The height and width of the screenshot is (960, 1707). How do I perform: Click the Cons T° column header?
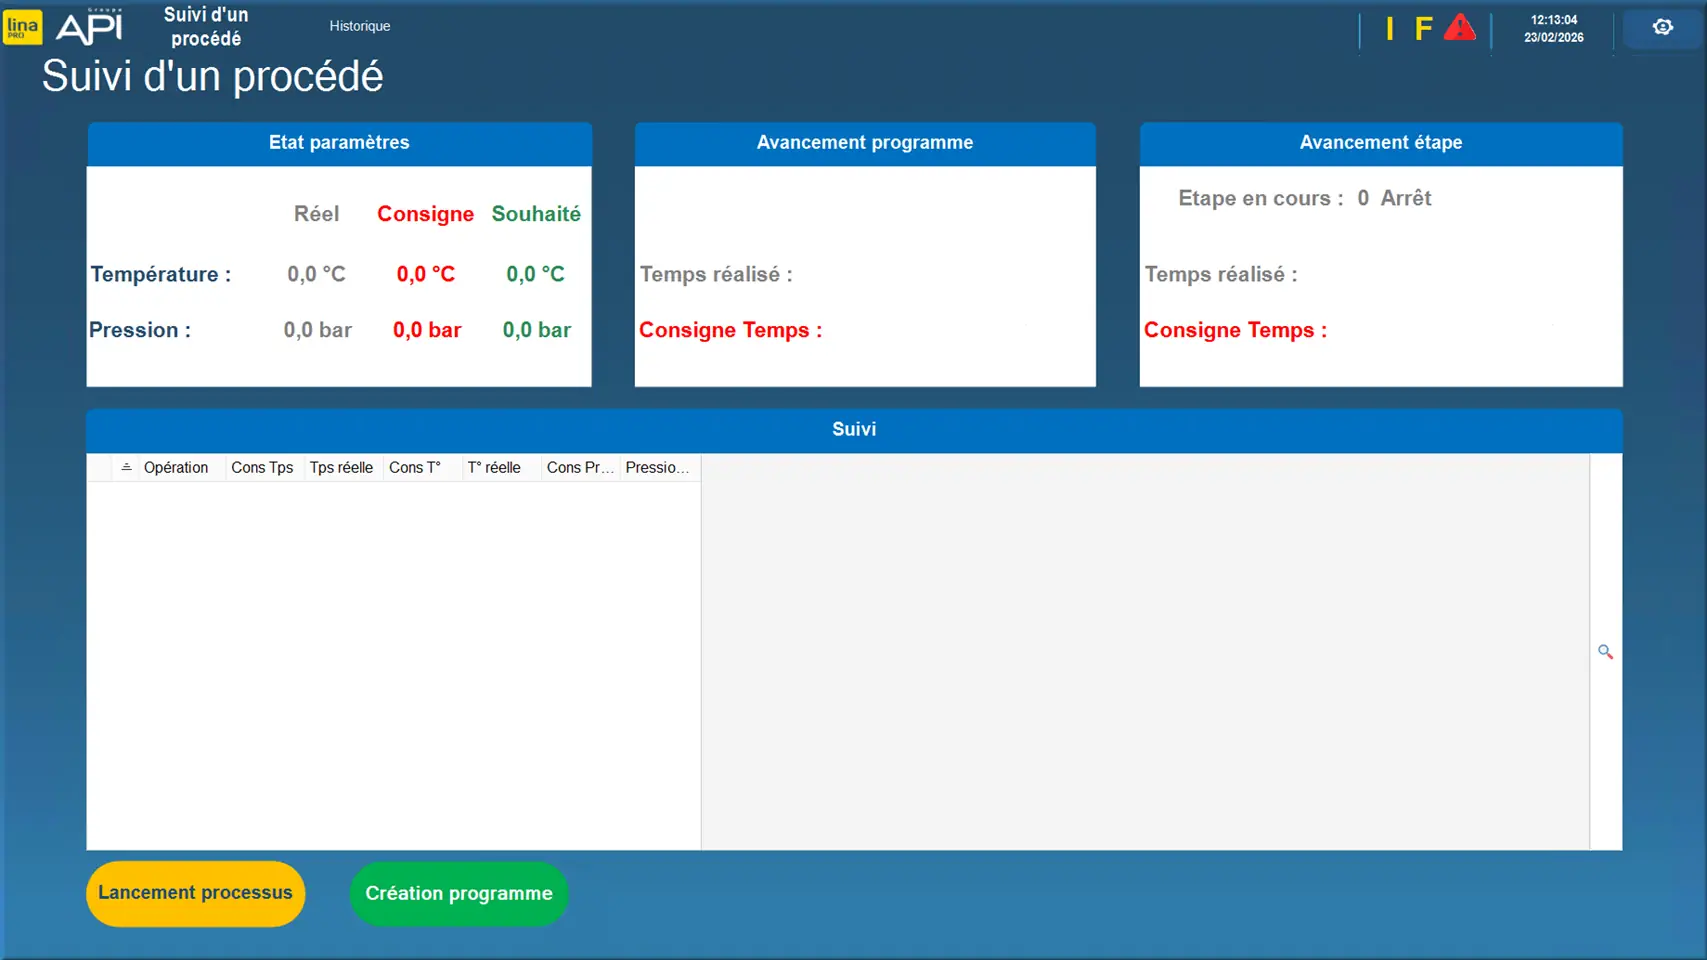pos(415,467)
